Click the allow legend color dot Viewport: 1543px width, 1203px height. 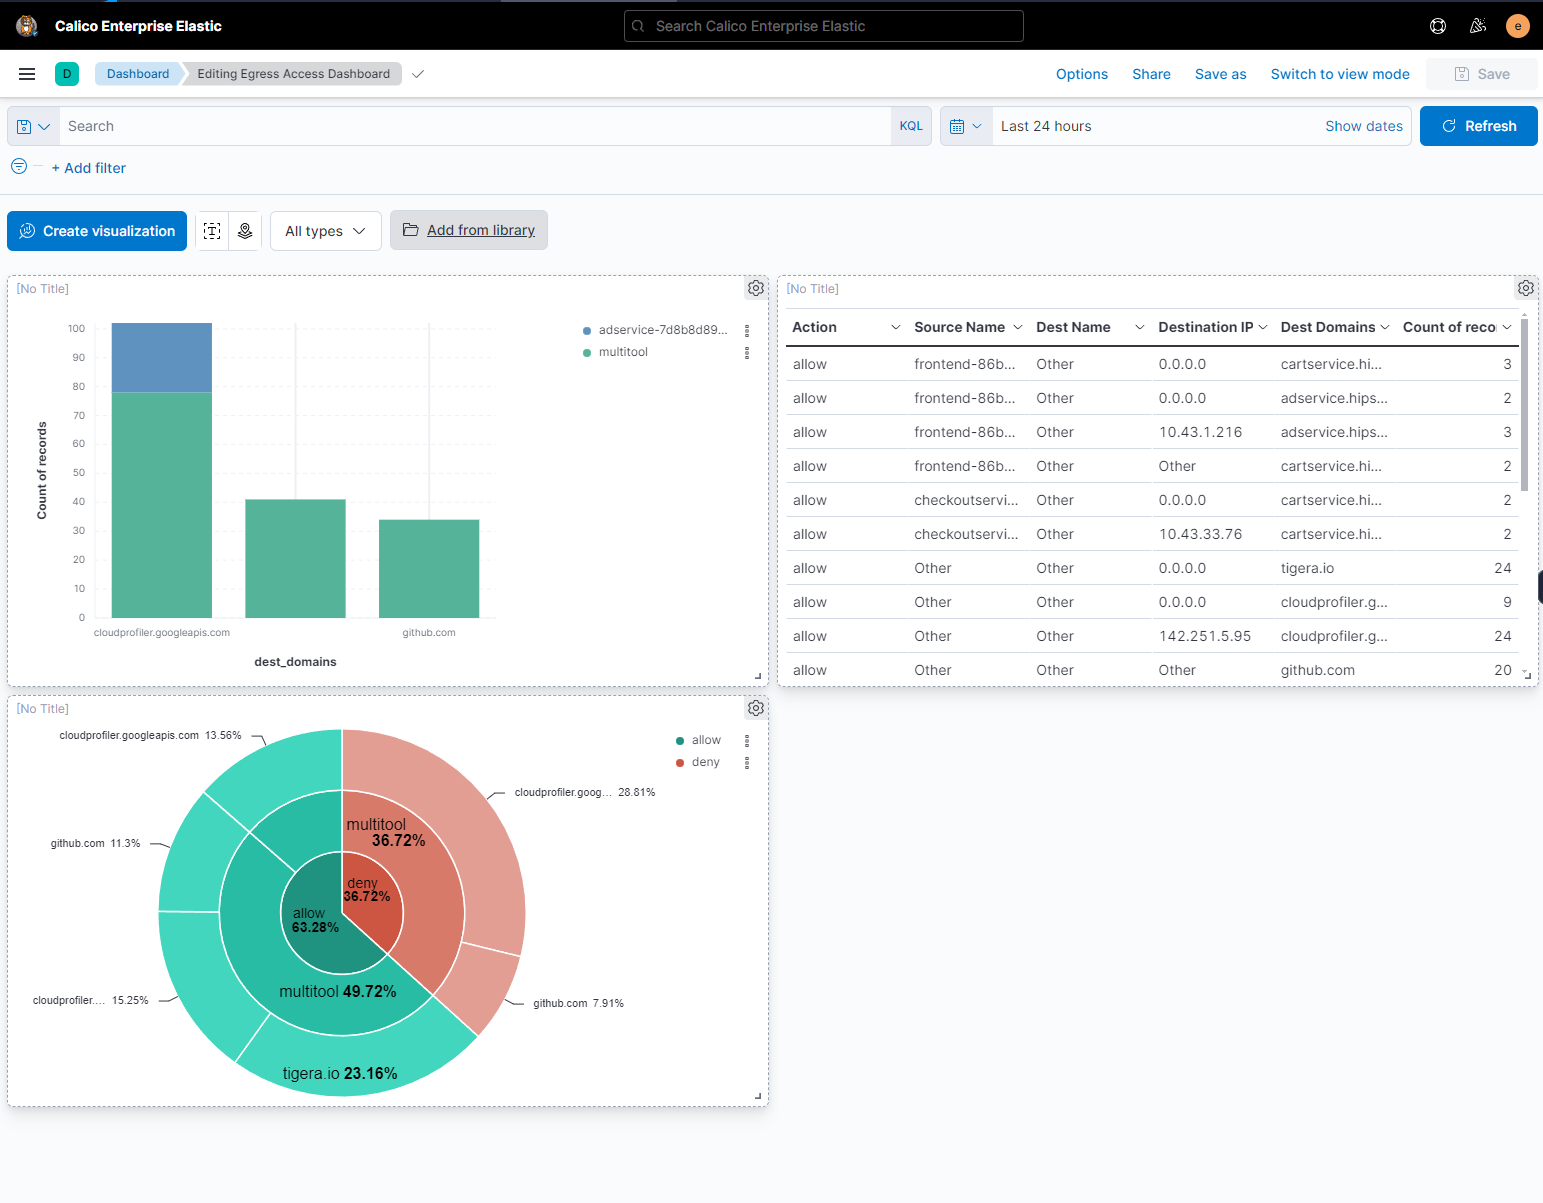point(678,740)
